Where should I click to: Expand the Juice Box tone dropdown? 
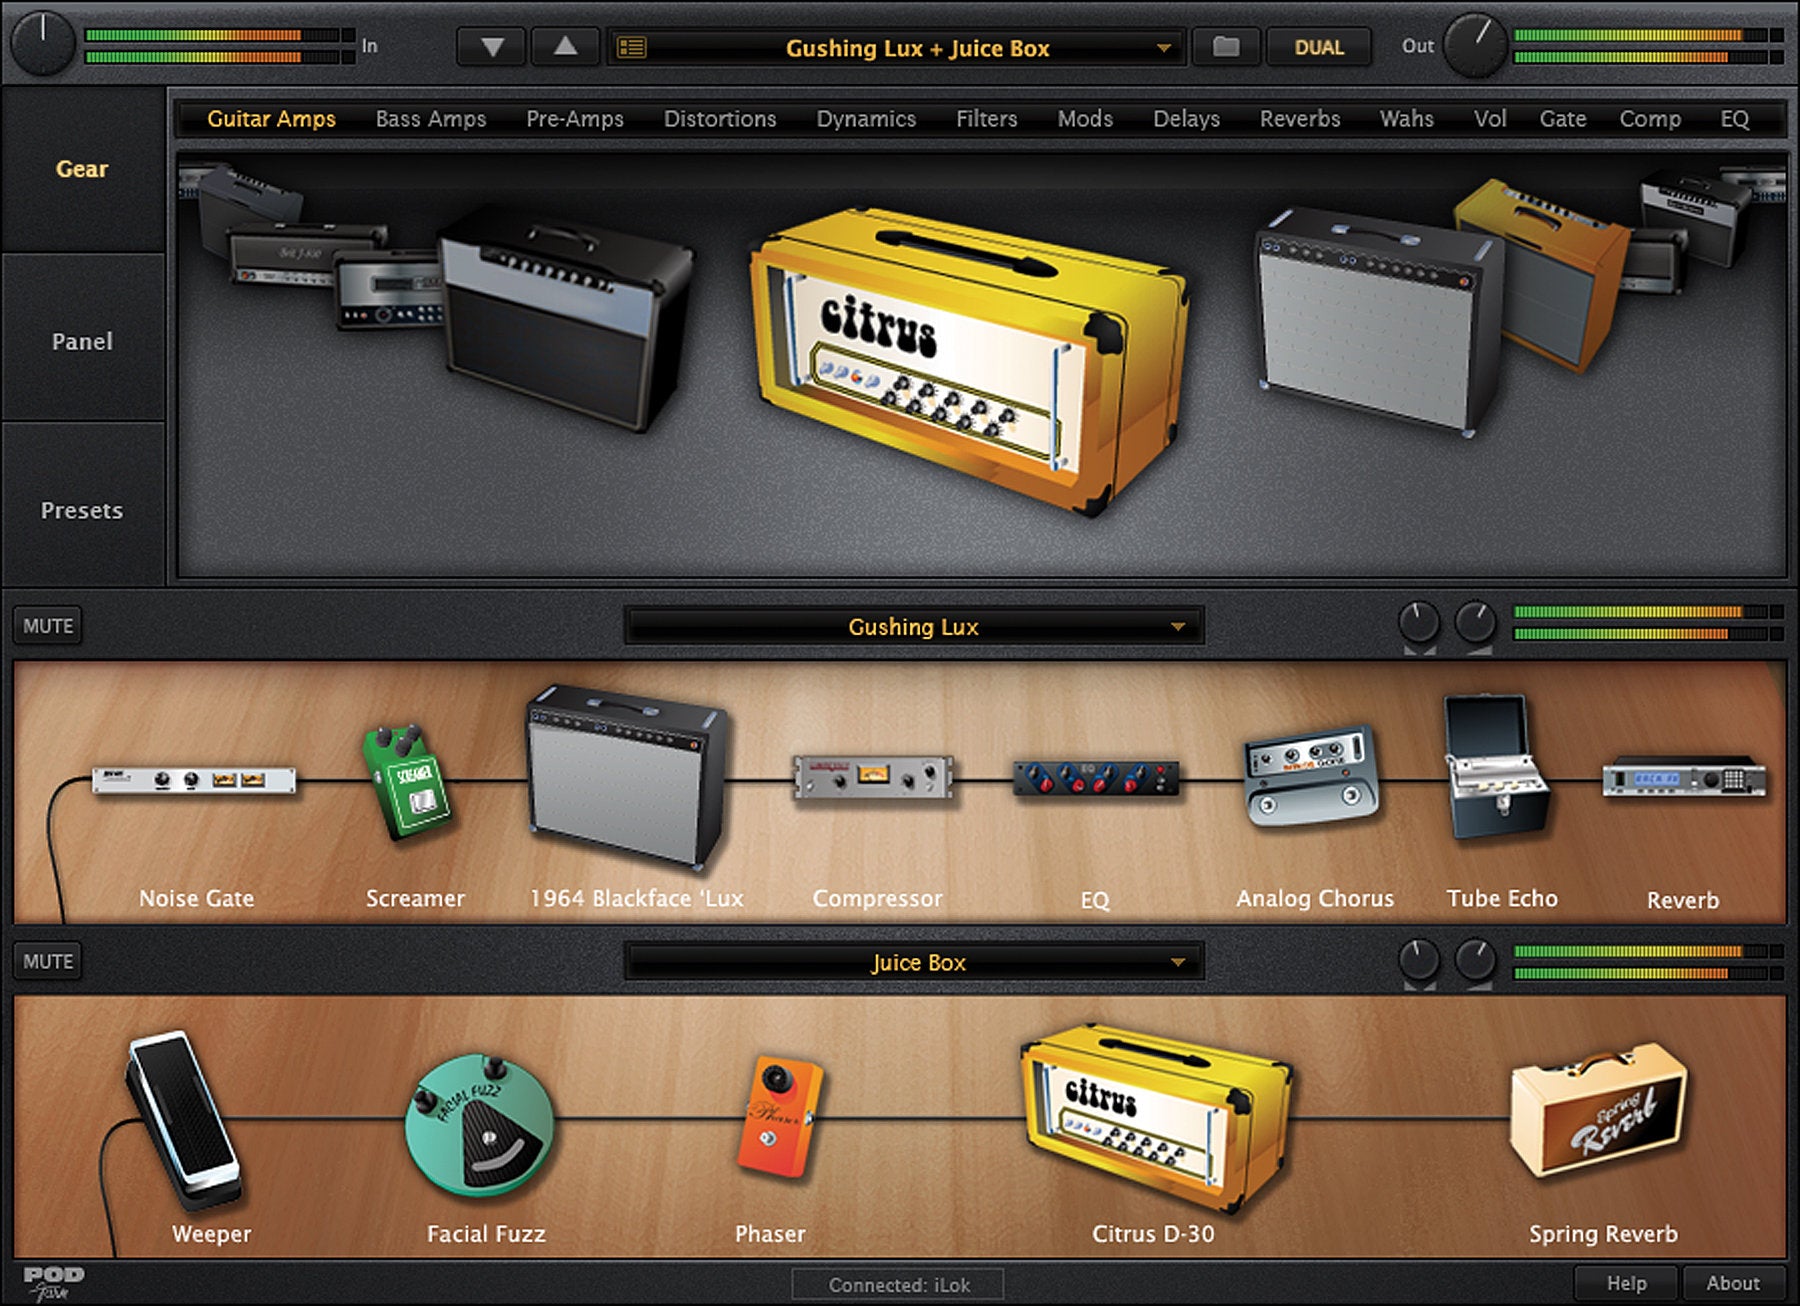coord(1177,962)
